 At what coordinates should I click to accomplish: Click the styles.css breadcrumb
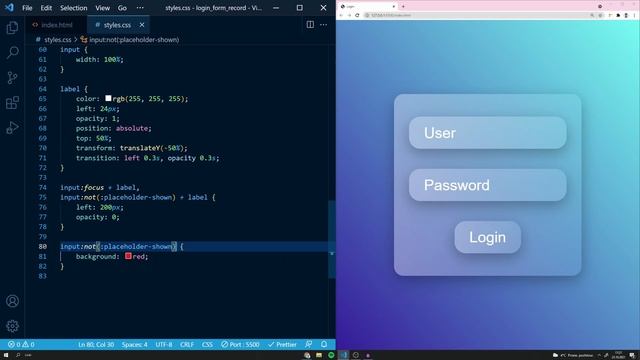tap(53, 40)
